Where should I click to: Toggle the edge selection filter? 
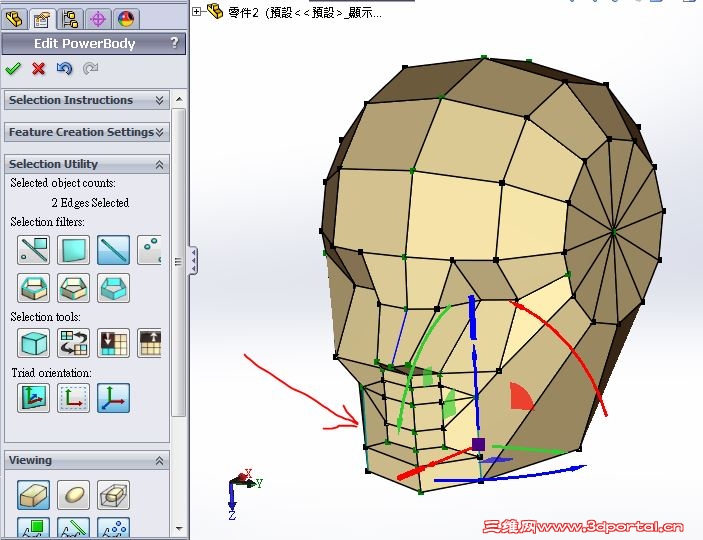coord(113,250)
